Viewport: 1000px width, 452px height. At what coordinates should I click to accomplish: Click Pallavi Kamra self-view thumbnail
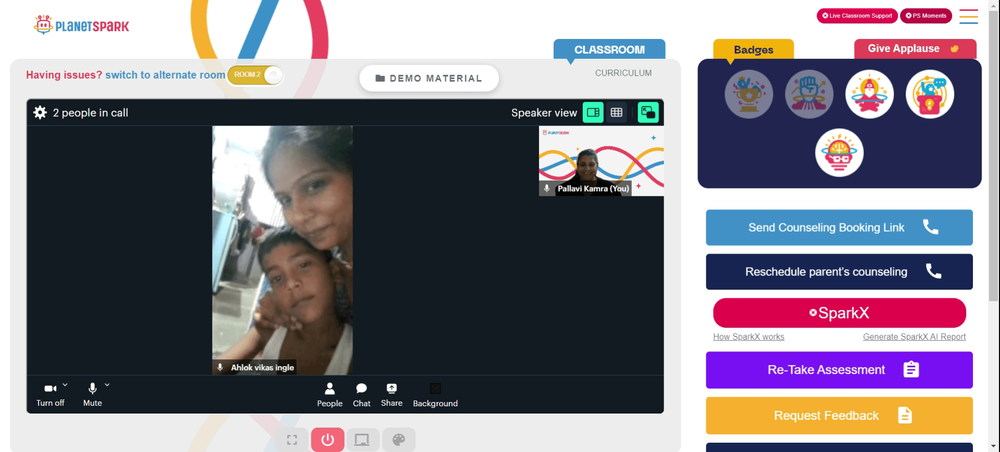coord(601,161)
